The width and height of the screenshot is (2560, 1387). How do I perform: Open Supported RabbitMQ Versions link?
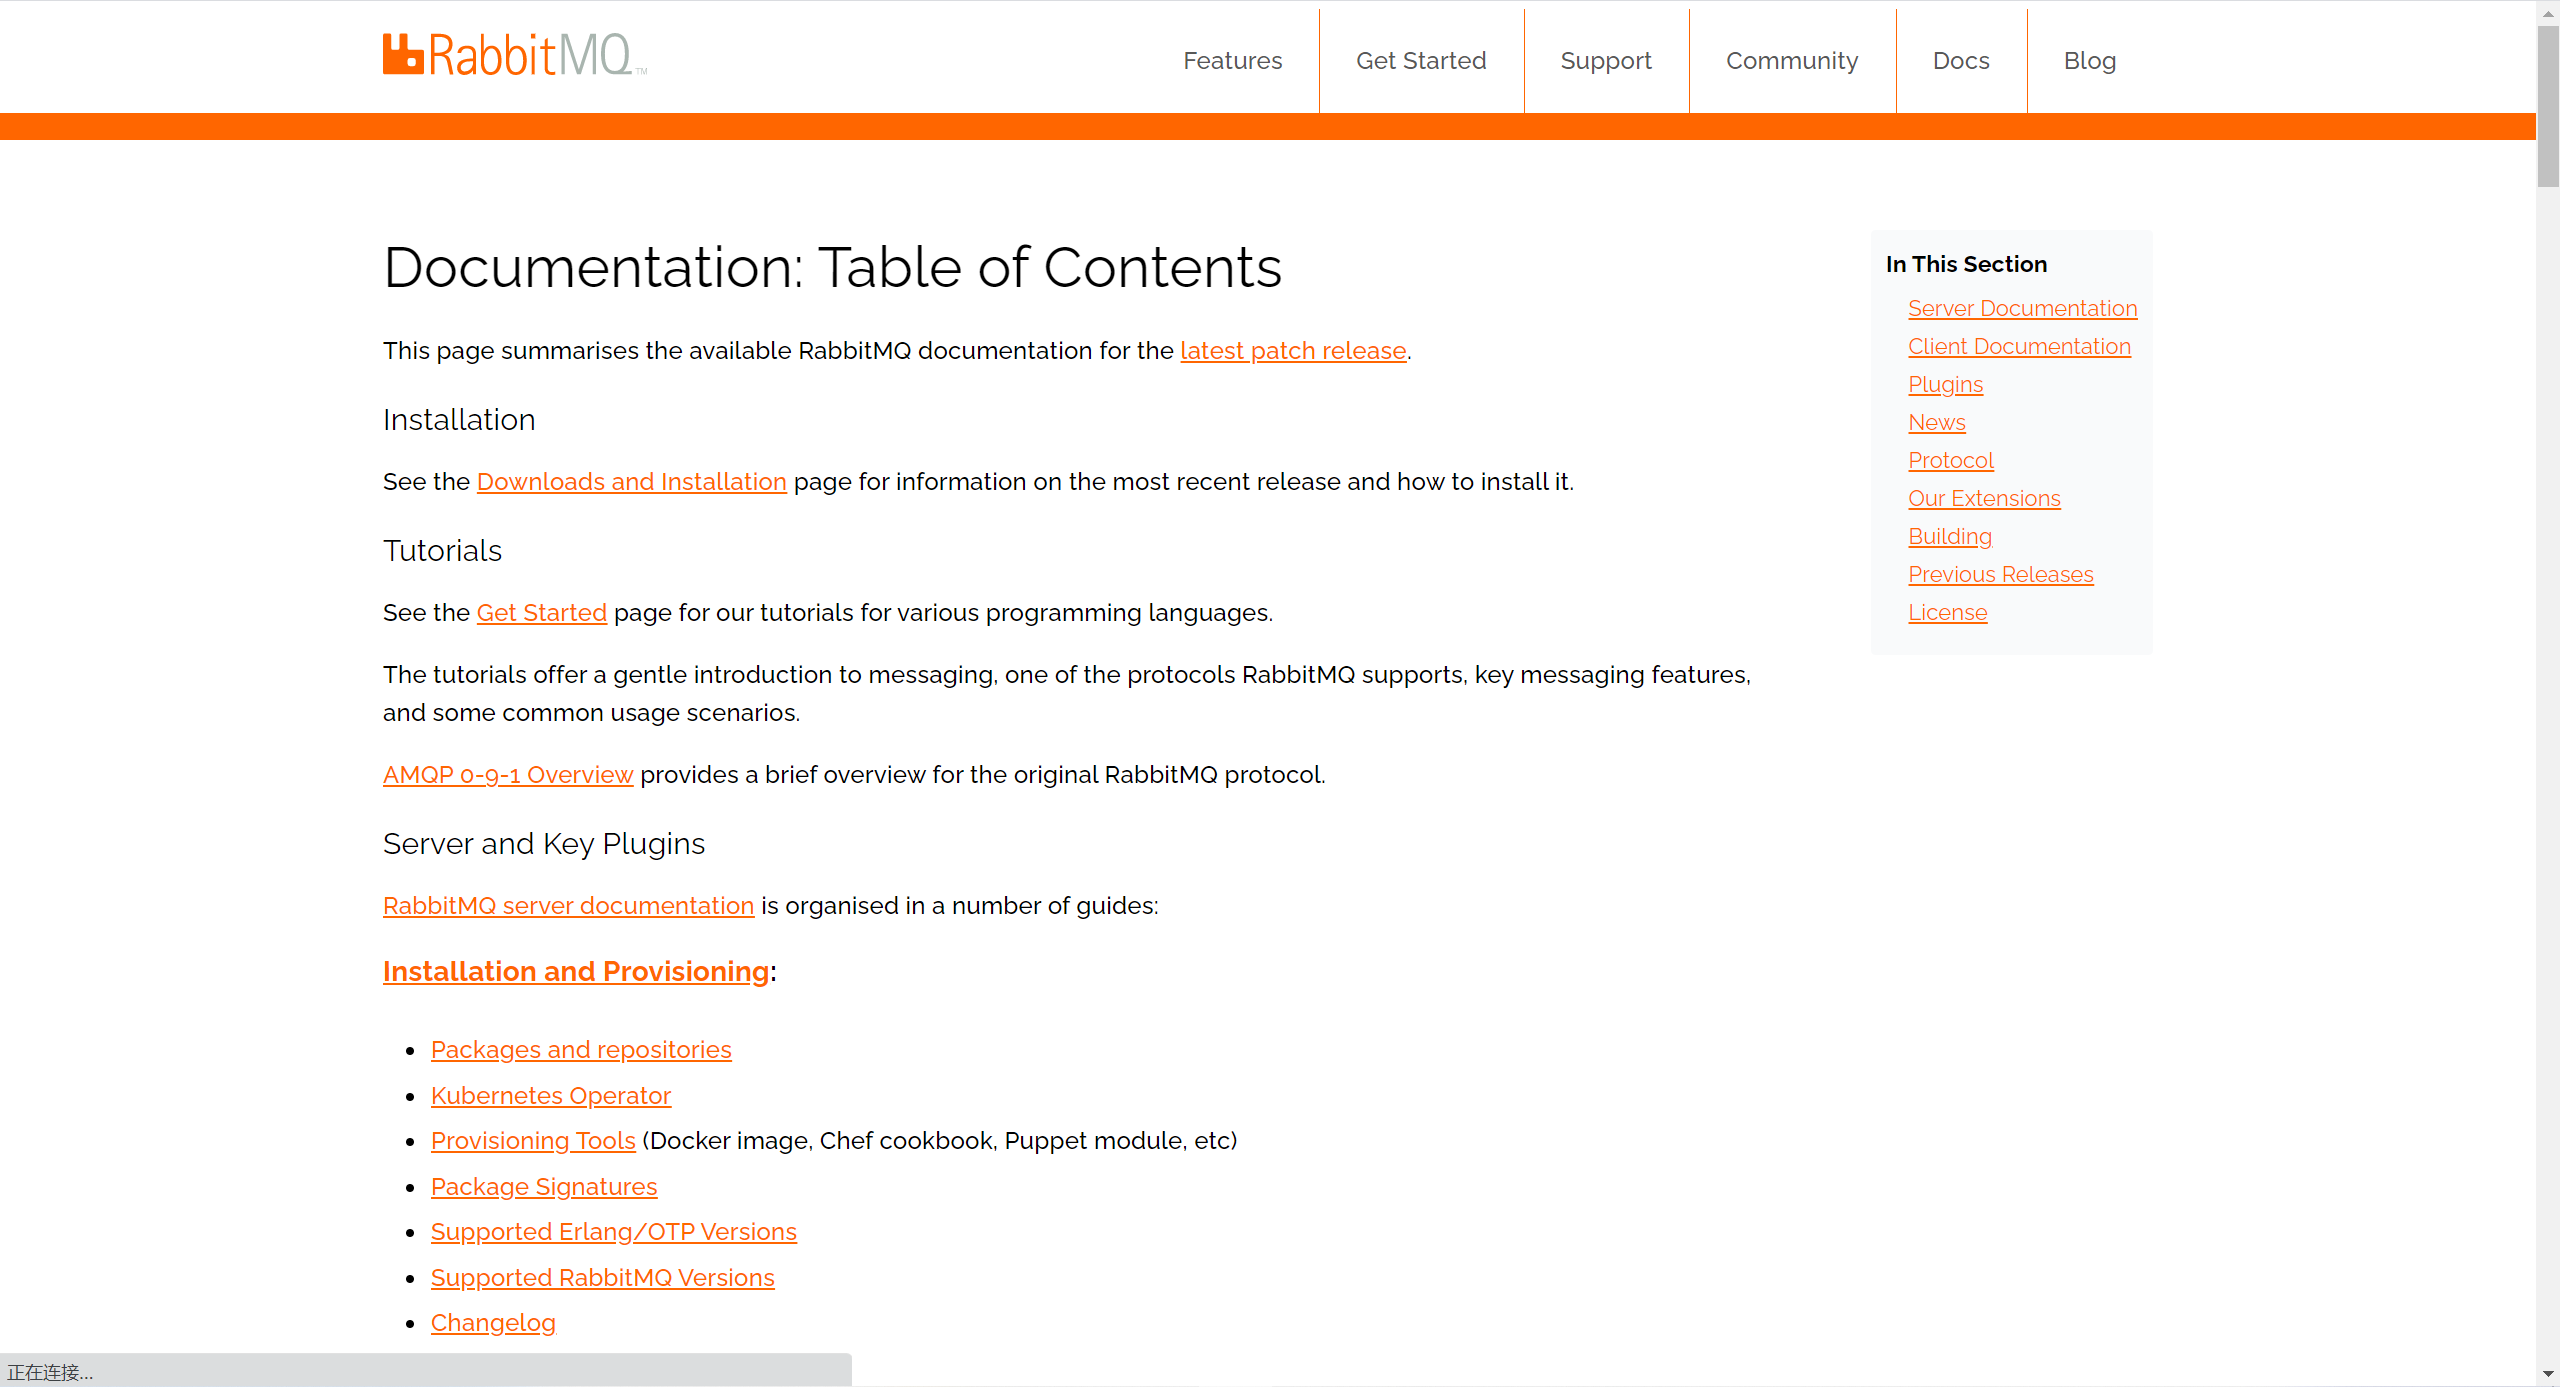coord(603,1278)
